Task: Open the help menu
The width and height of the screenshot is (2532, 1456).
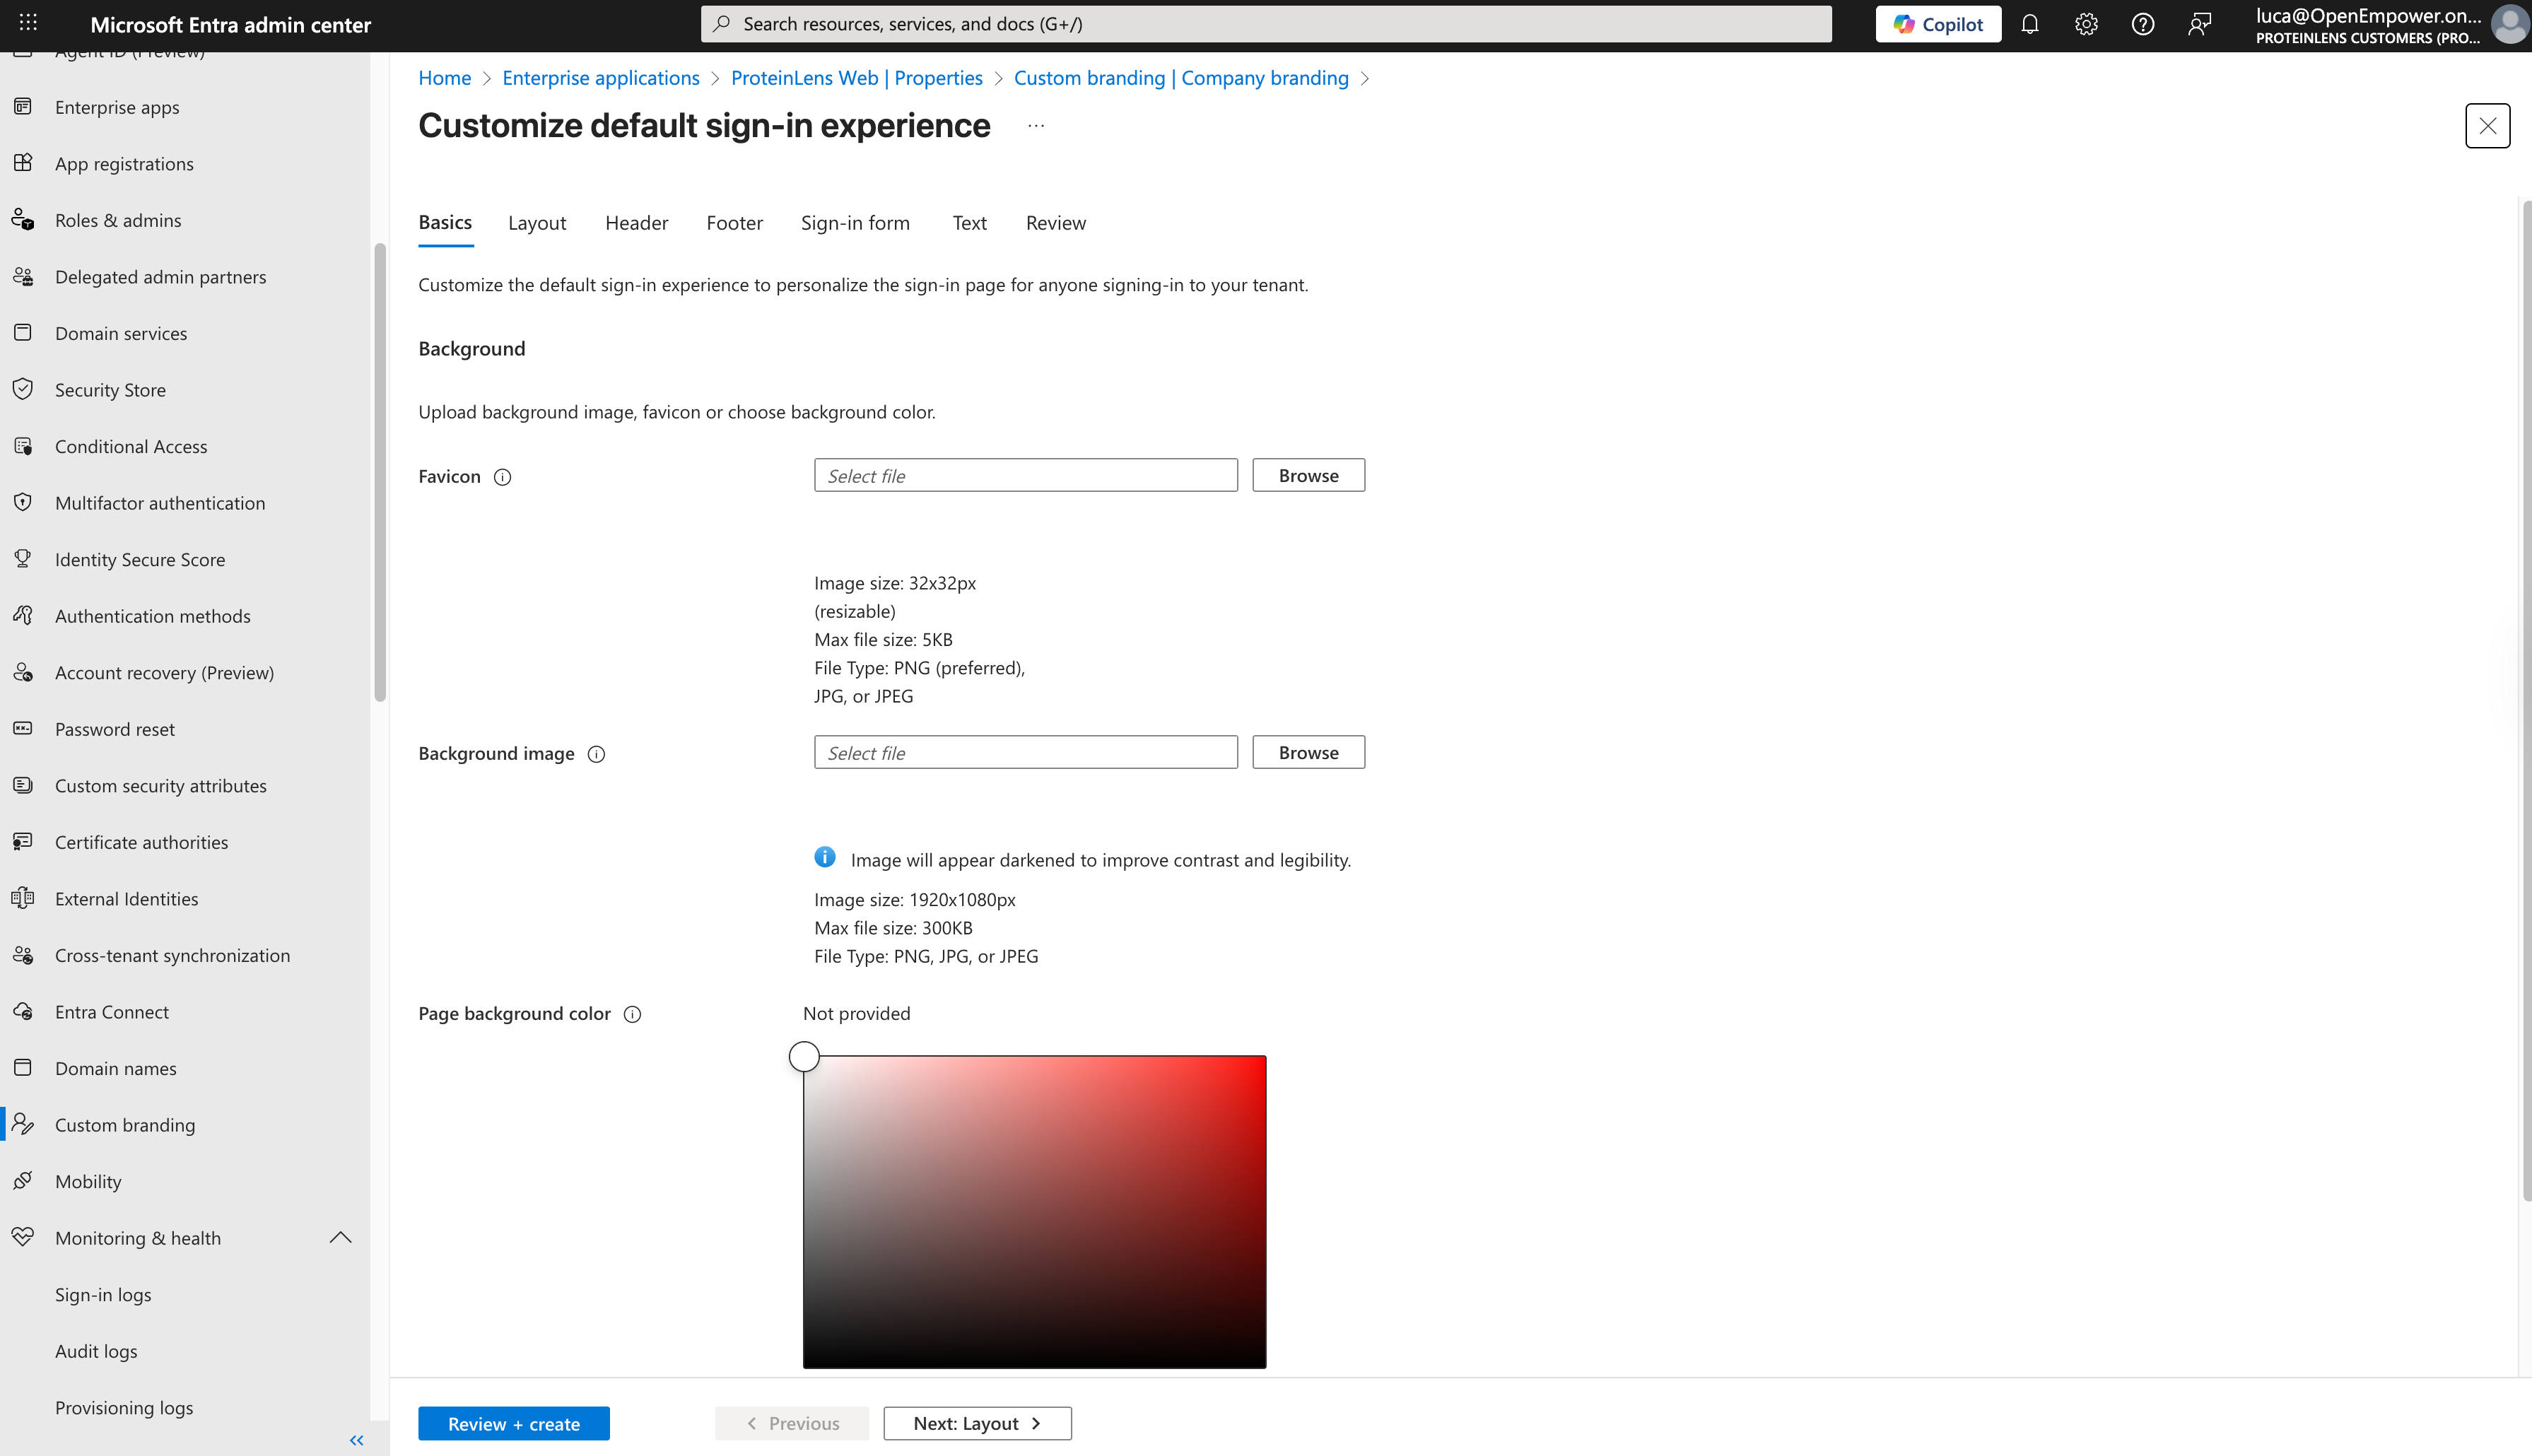Action: point(2143,23)
